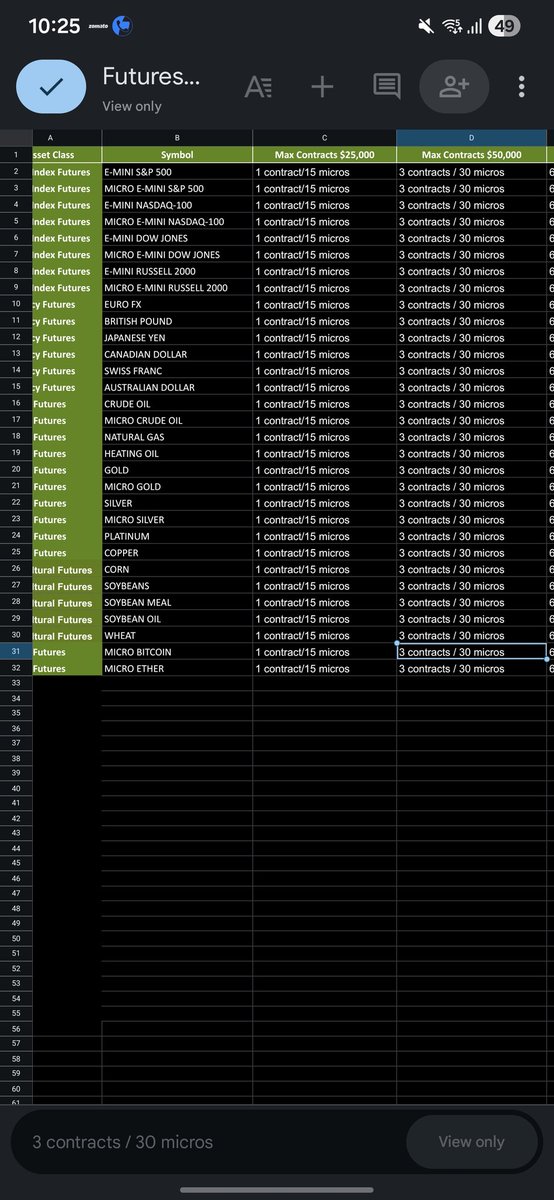Tap the Zomato notification icon
The width and height of the screenshot is (554, 1200).
click(99, 26)
